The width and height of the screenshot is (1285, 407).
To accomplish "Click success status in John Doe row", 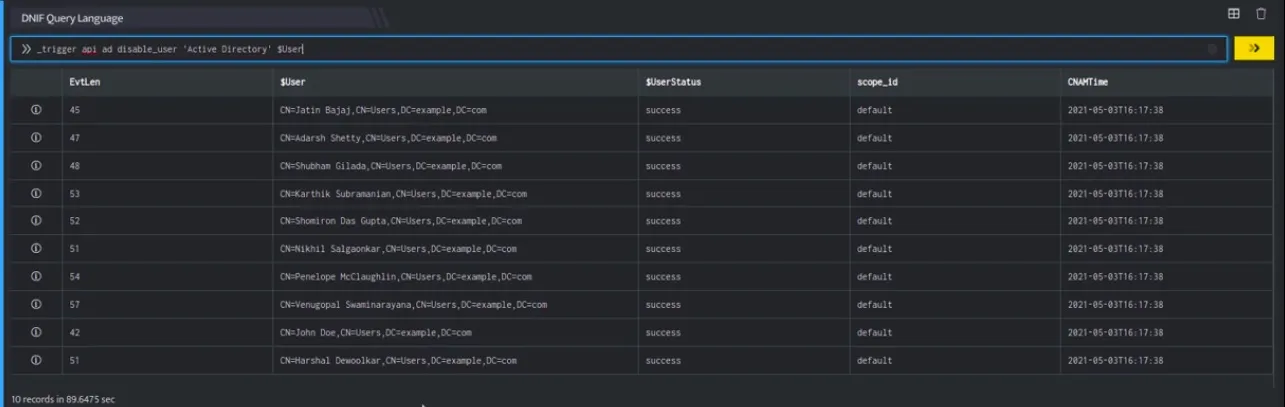I will pyautogui.click(x=663, y=332).
